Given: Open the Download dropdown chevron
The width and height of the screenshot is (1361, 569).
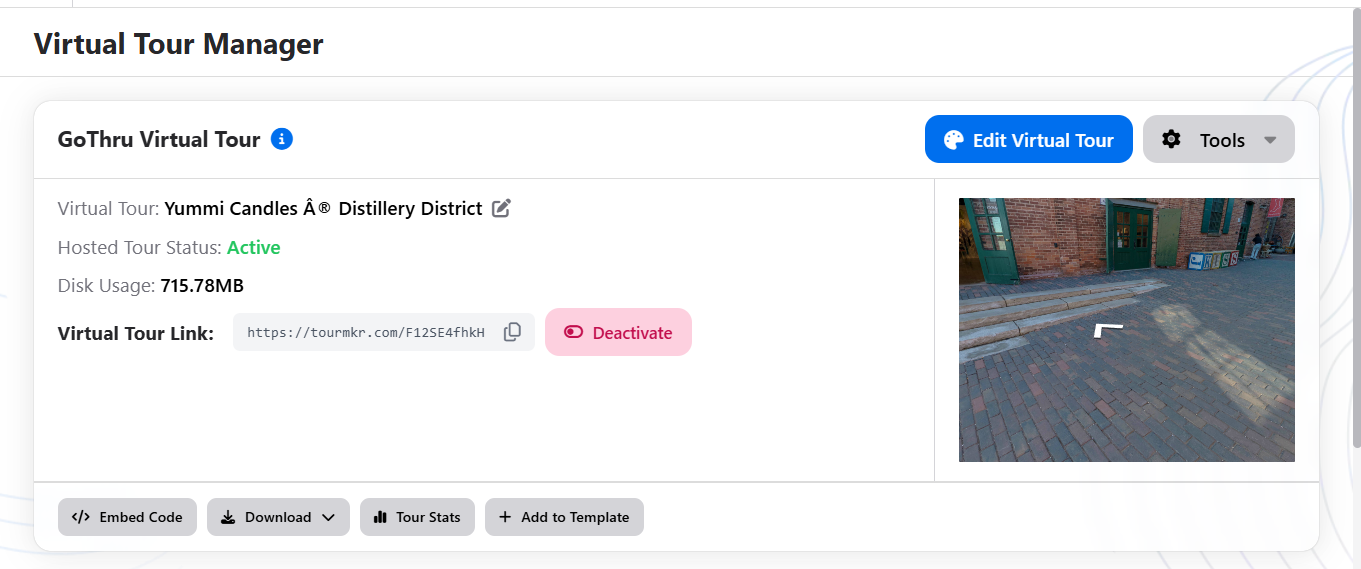Looking at the screenshot, I should (x=329, y=517).
